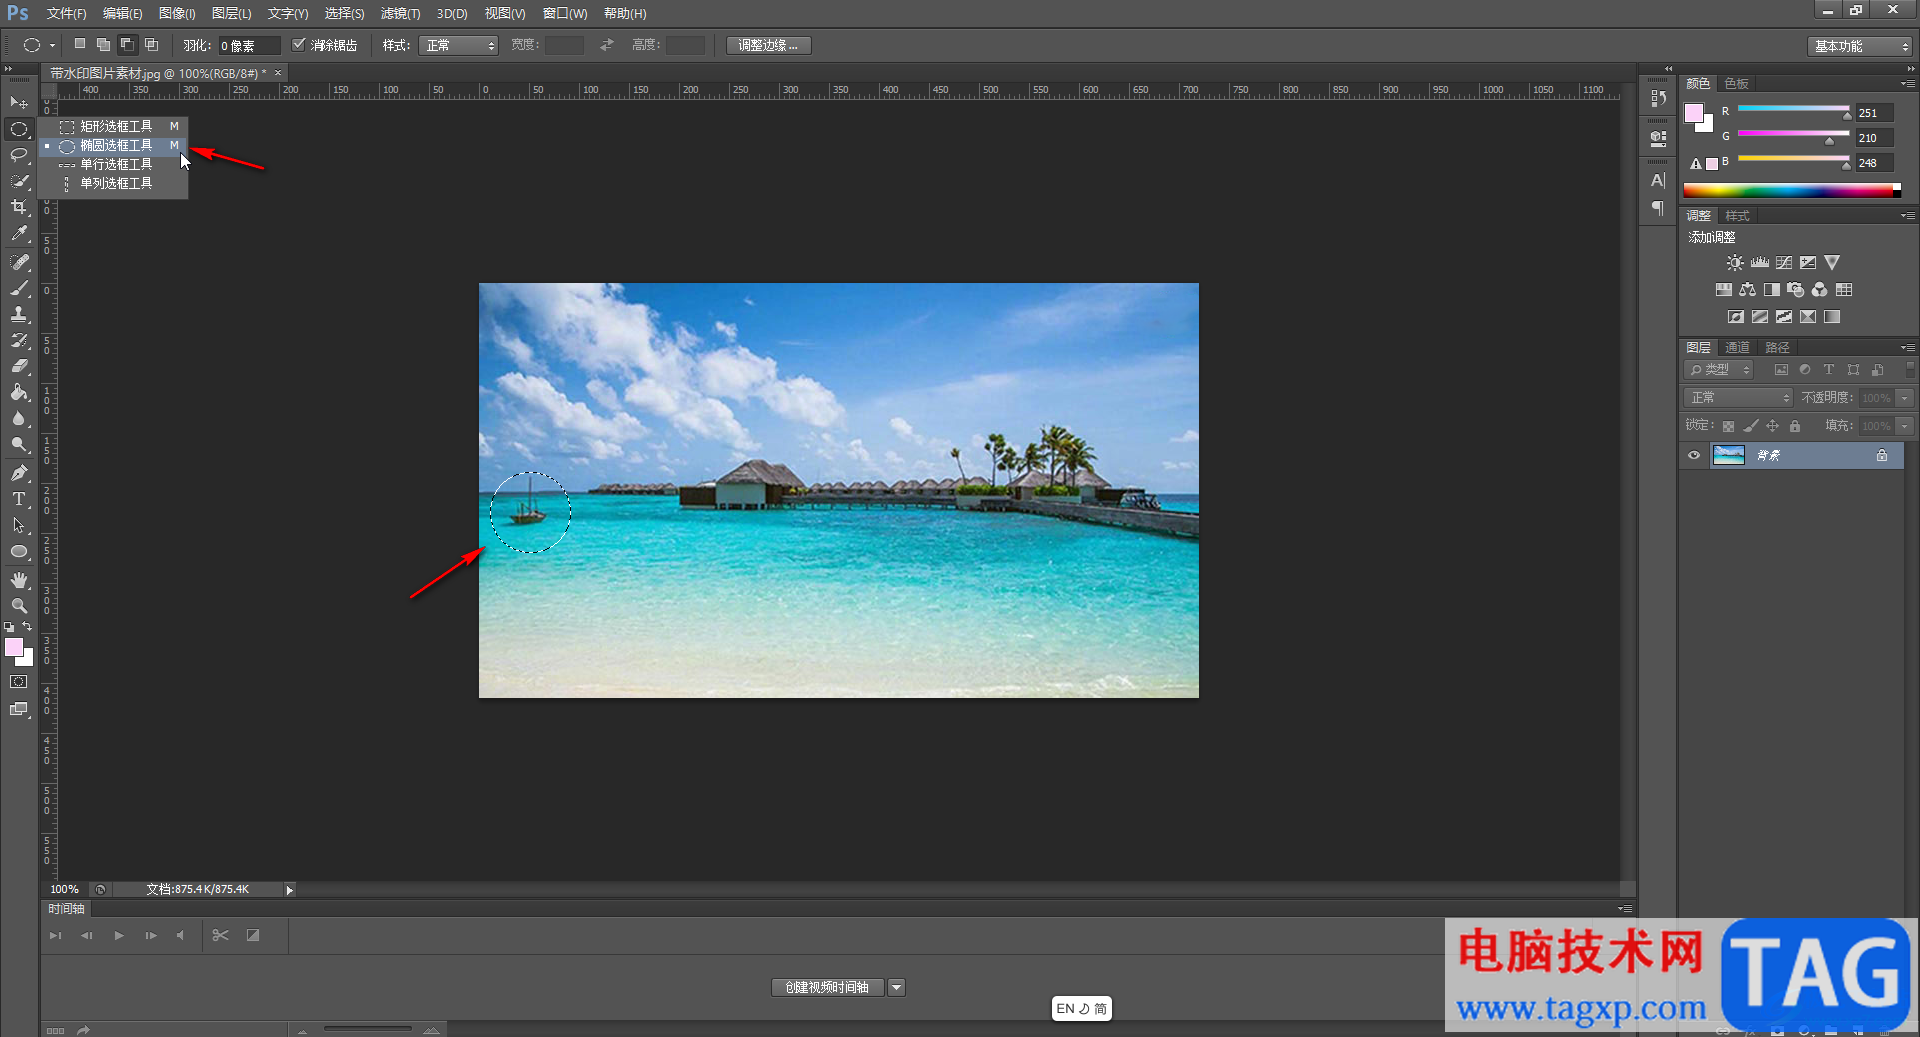Expand the status bar info arrow

289,890
